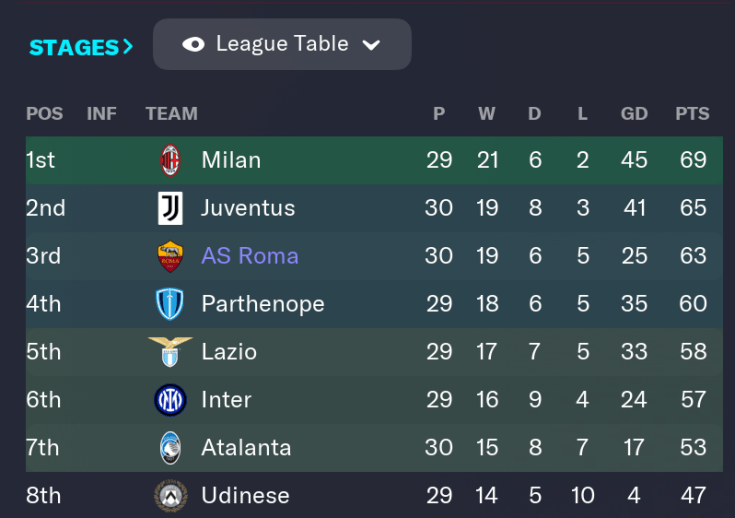This screenshot has width=735, height=518.
Task: Open the League Table view dropdown
Action: tap(282, 44)
